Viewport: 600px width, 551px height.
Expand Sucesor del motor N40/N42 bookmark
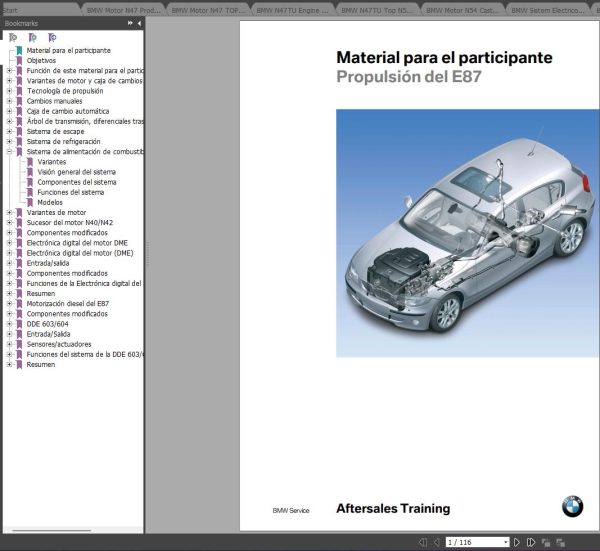point(10,223)
